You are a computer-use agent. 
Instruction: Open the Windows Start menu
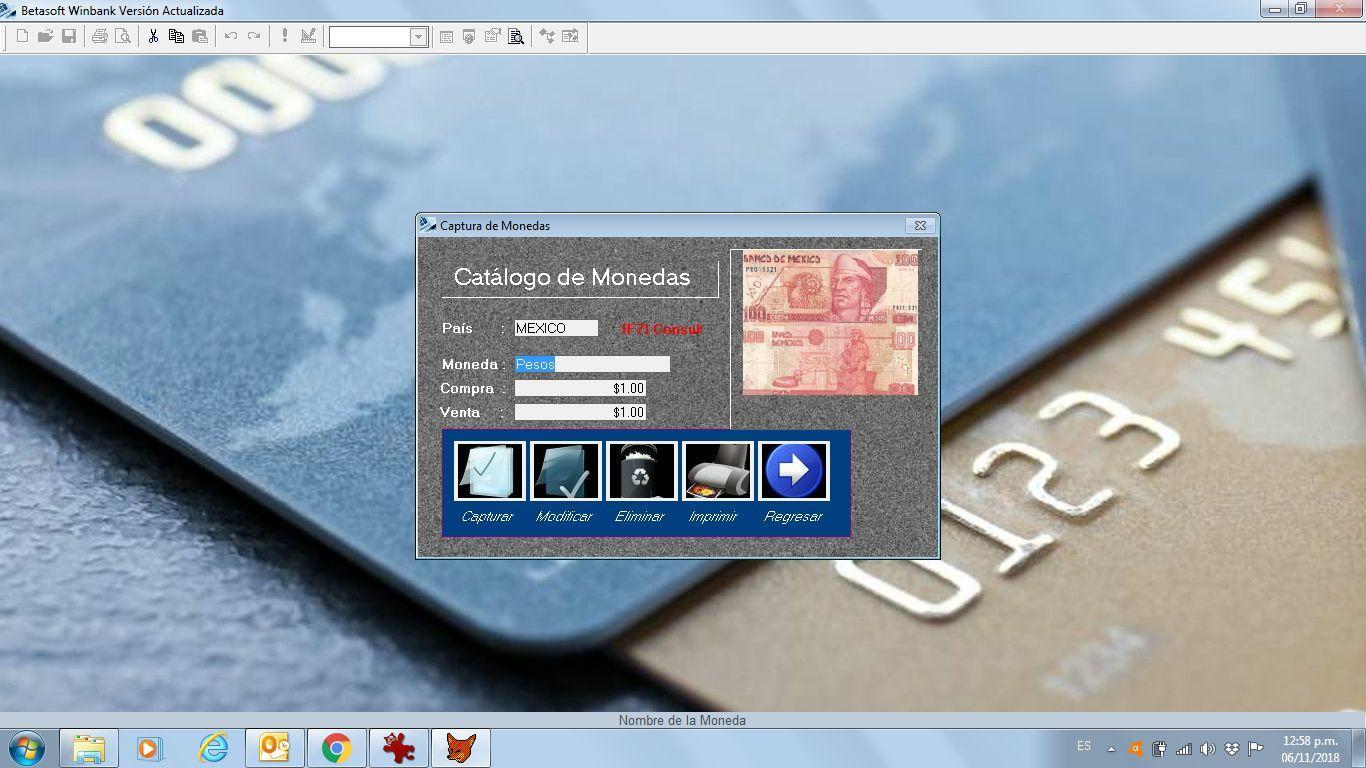pyautogui.click(x=26, y=748)
